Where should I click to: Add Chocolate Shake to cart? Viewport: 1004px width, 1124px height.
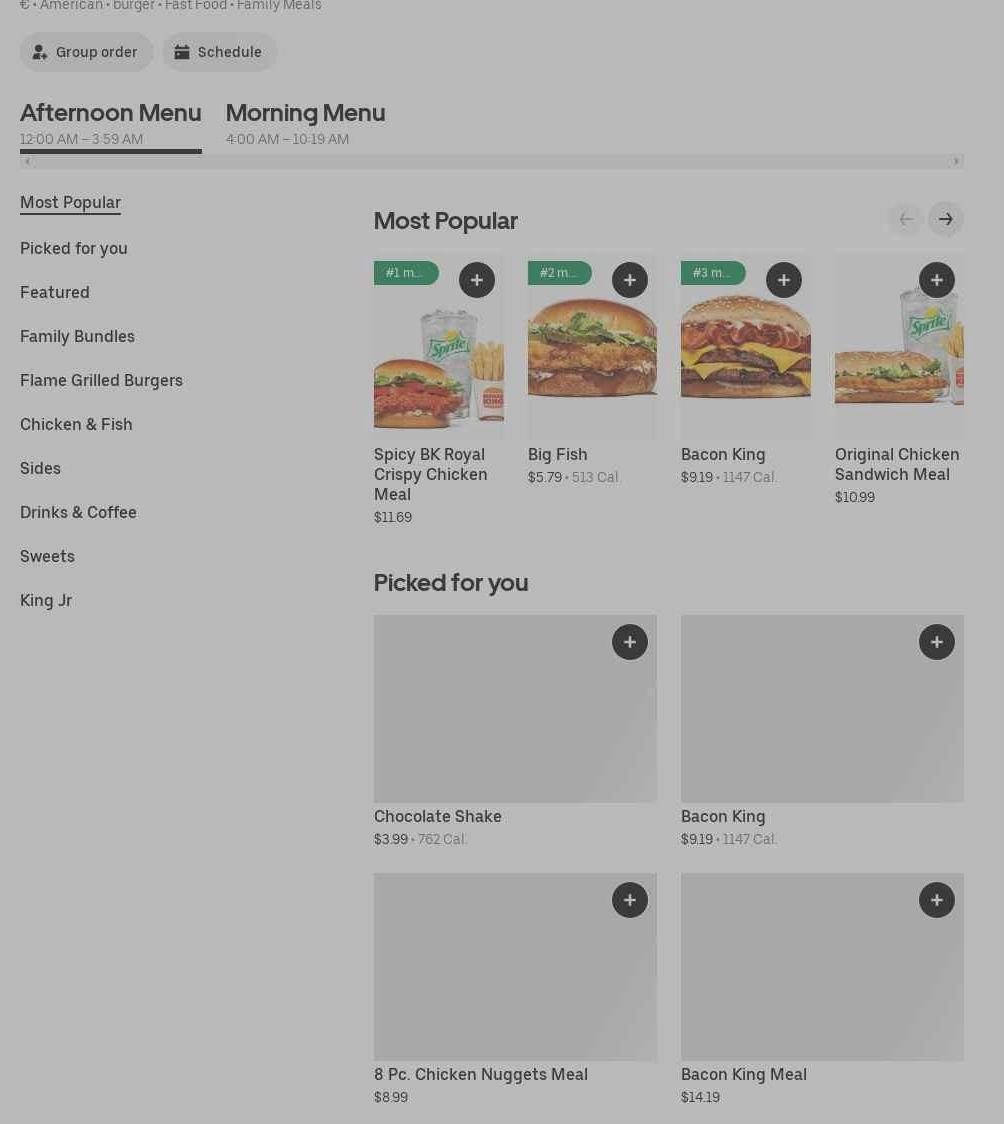coord(629,642)
